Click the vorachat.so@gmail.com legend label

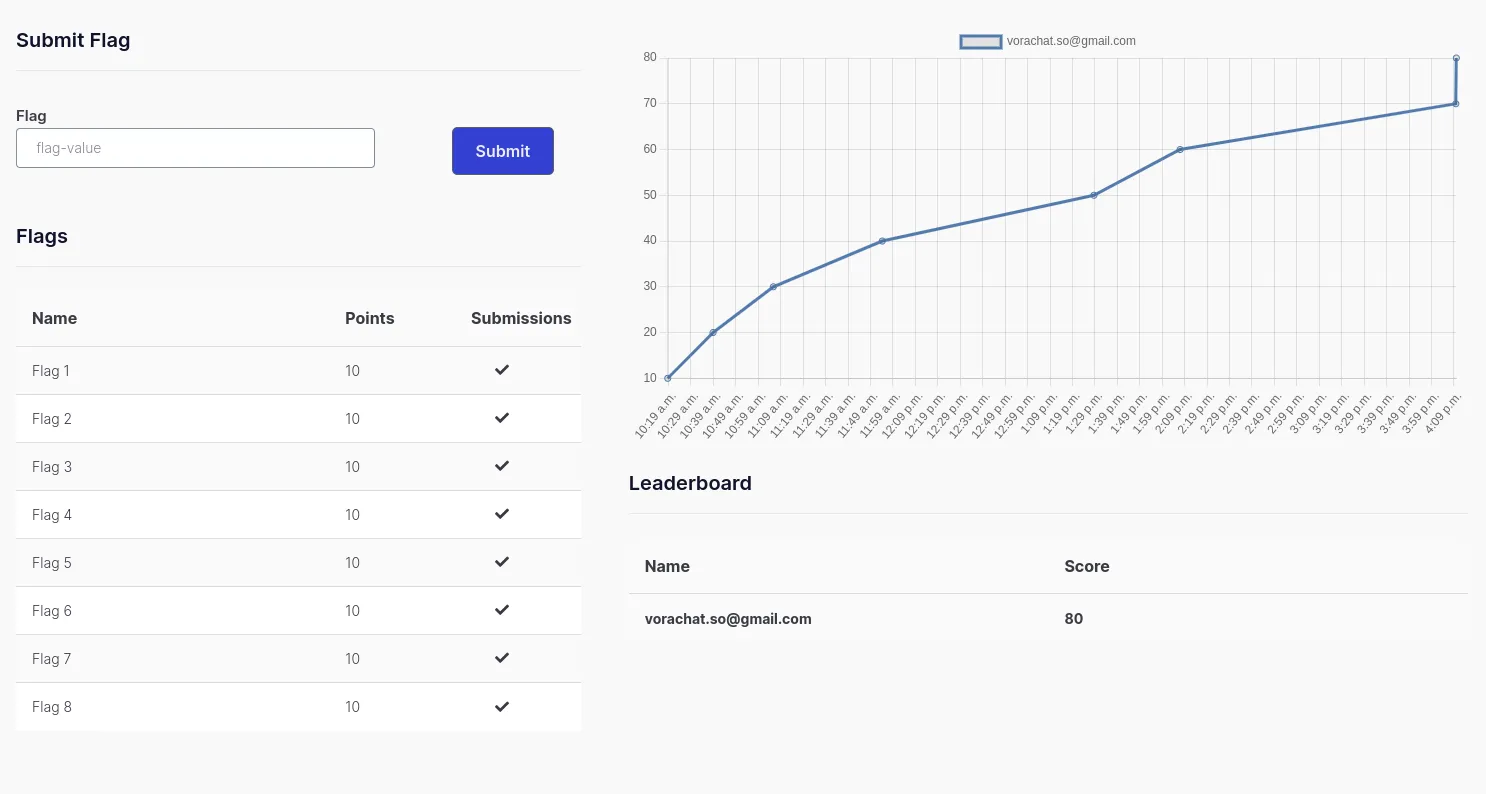click(1071, 41)
